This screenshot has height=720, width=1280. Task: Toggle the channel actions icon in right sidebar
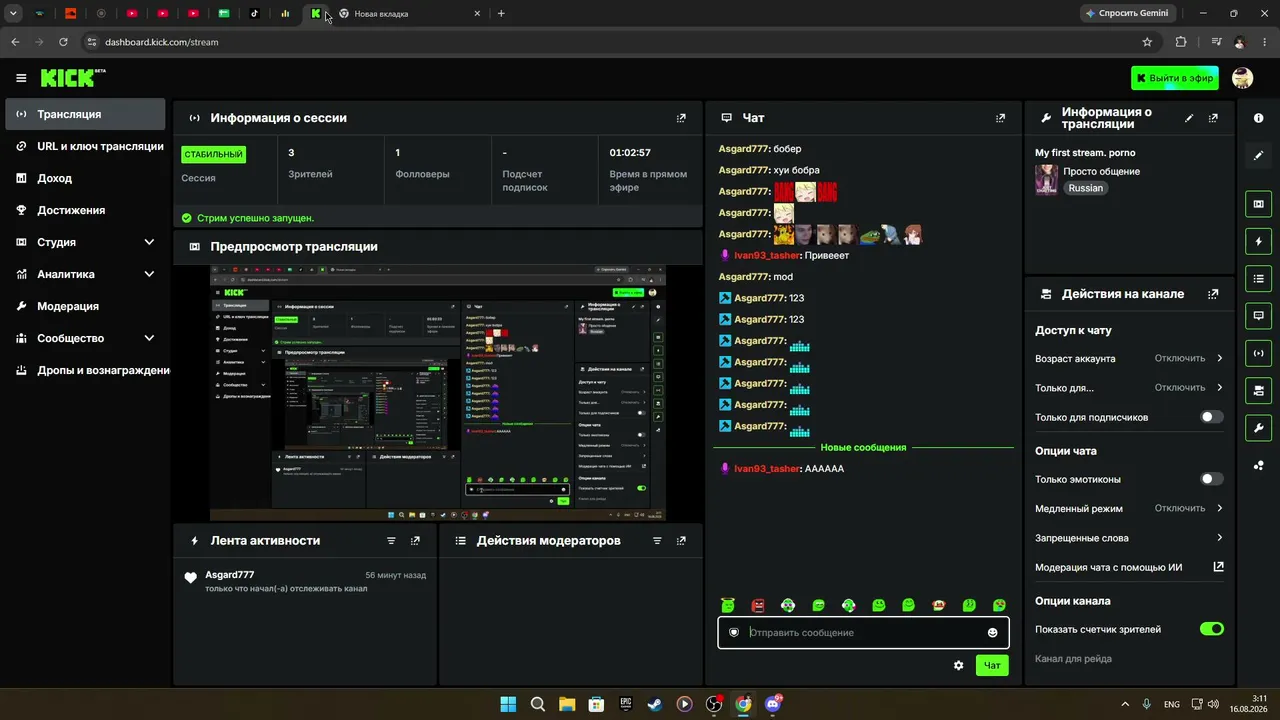coord(1258,390)
